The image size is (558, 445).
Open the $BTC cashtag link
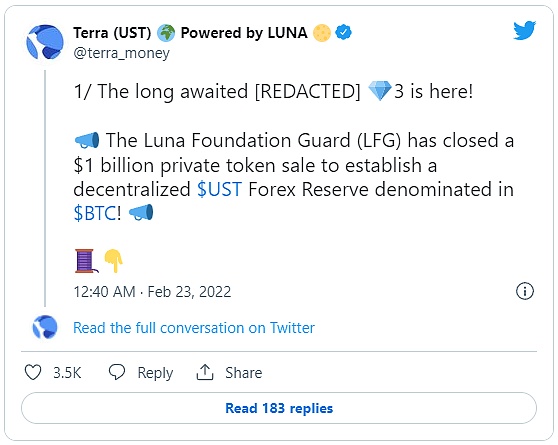(x=95, y=213)
